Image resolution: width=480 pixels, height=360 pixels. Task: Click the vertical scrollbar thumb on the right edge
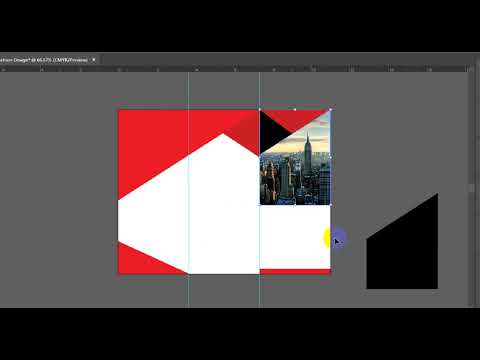471,187
